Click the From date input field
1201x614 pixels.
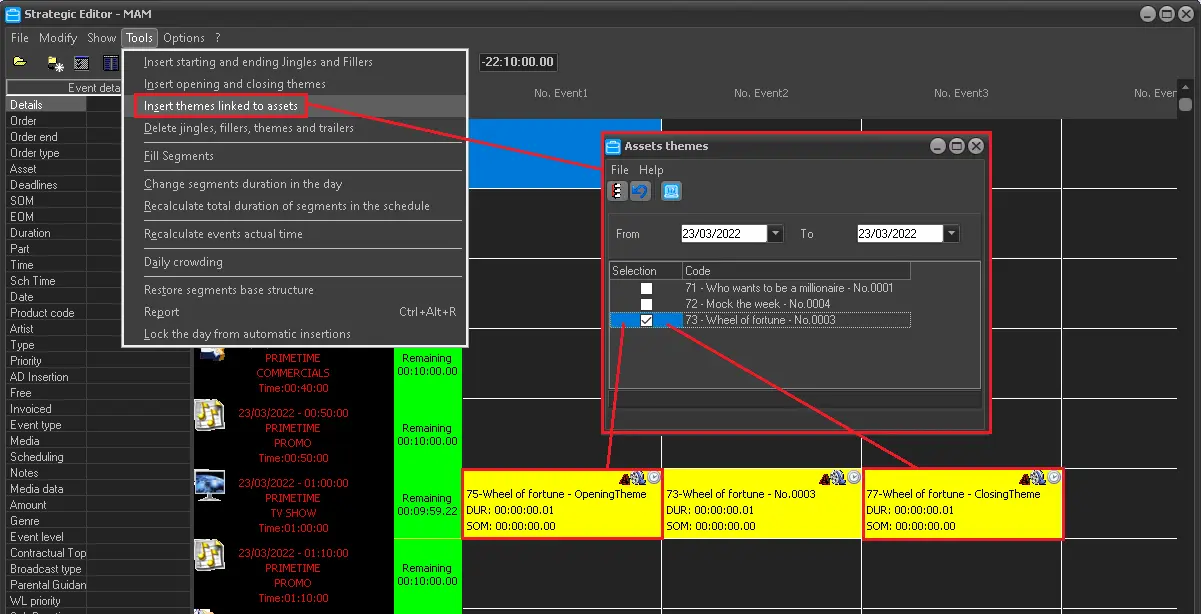pyautogui.click(x=722, y=234)
